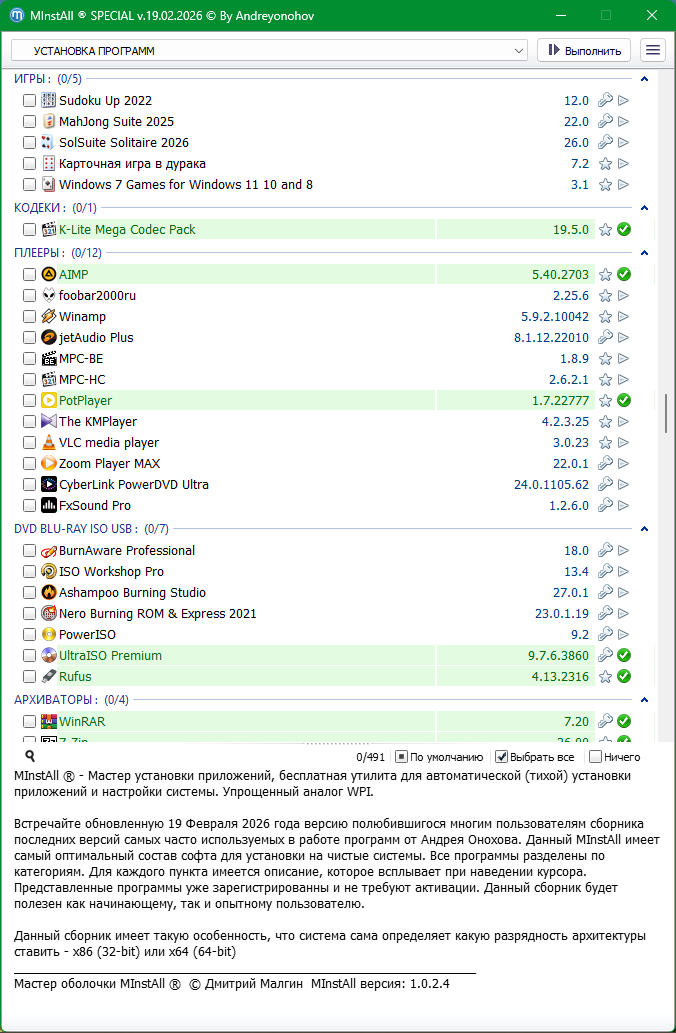
Task: Tick the PotPlayer checkbox
Action: click(30, 401)
